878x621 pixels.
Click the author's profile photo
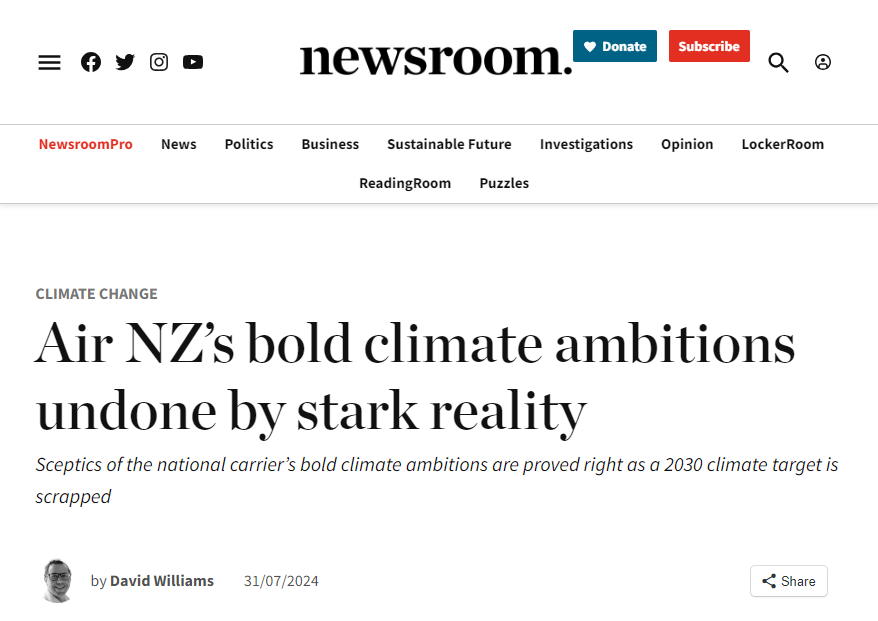pyautogui.click(x=58, y=581)
